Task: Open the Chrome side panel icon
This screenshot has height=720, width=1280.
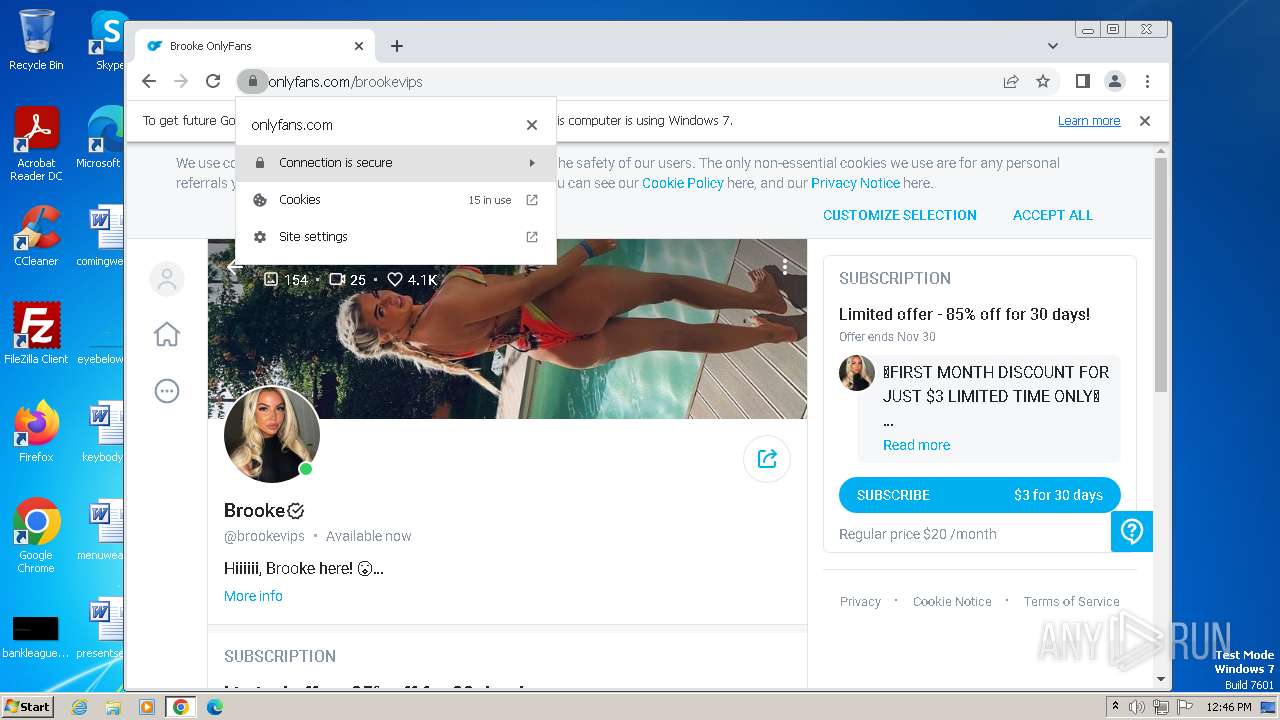Action: tap(1082, 81)
